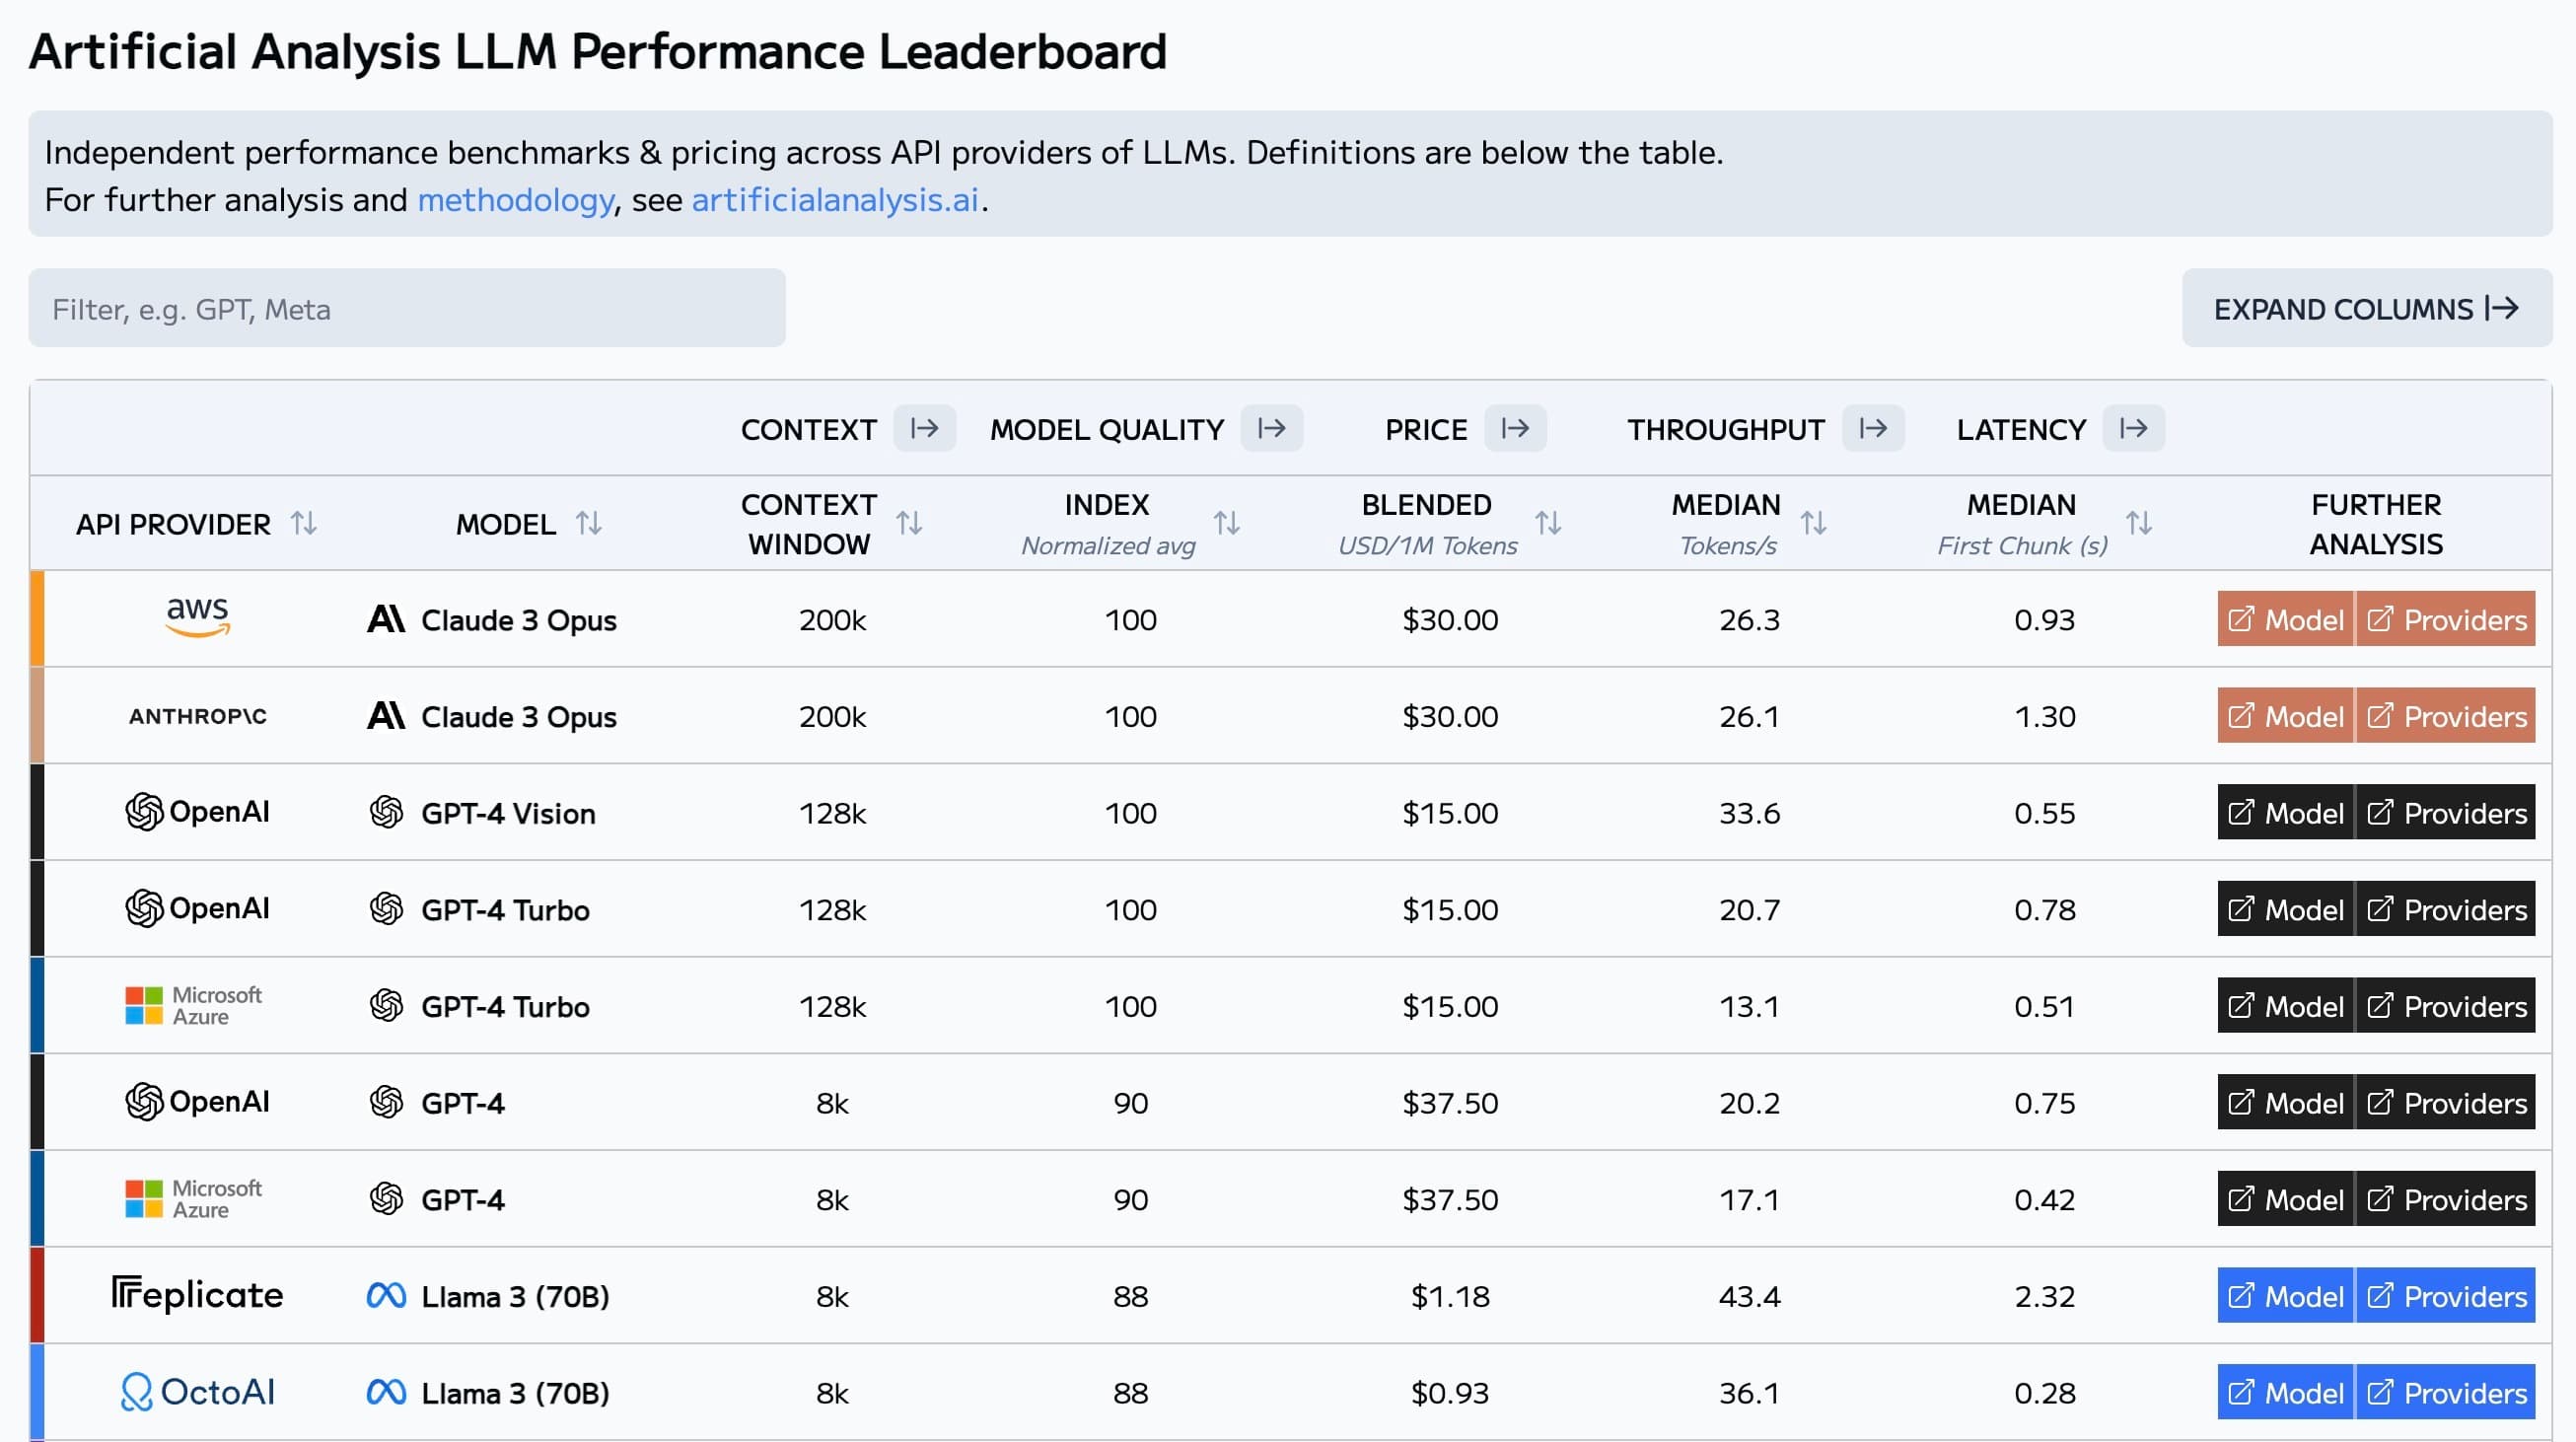Click the OctoAI provider logo

198,1391
